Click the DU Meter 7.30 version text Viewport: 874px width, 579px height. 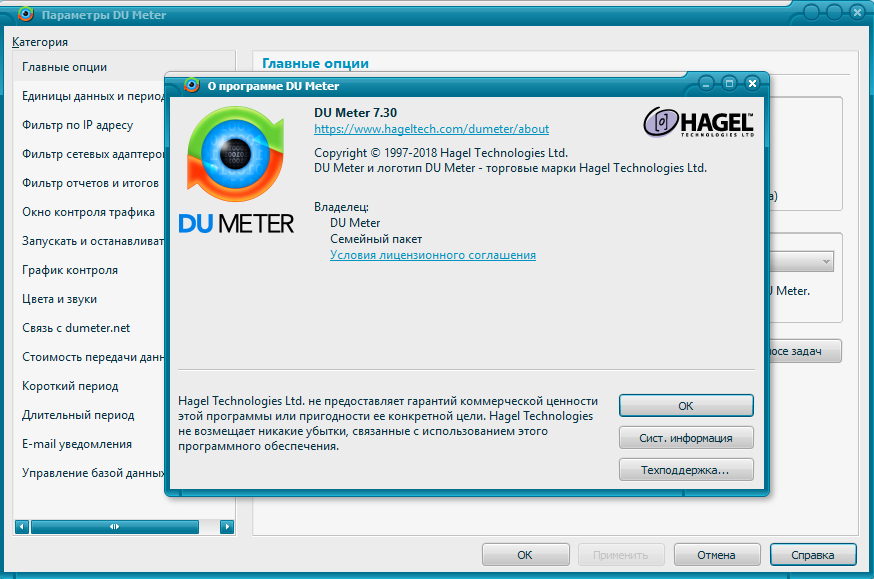[356, 113]
